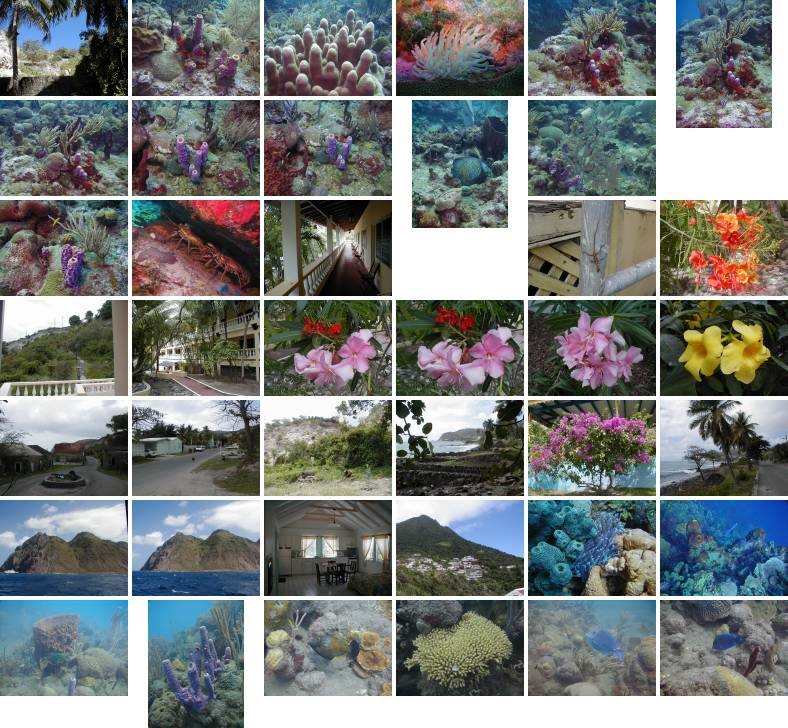Screen dimensions: 788x728
Task: Select the palm tree and blue sky photo
Action: tap(64, 48)
